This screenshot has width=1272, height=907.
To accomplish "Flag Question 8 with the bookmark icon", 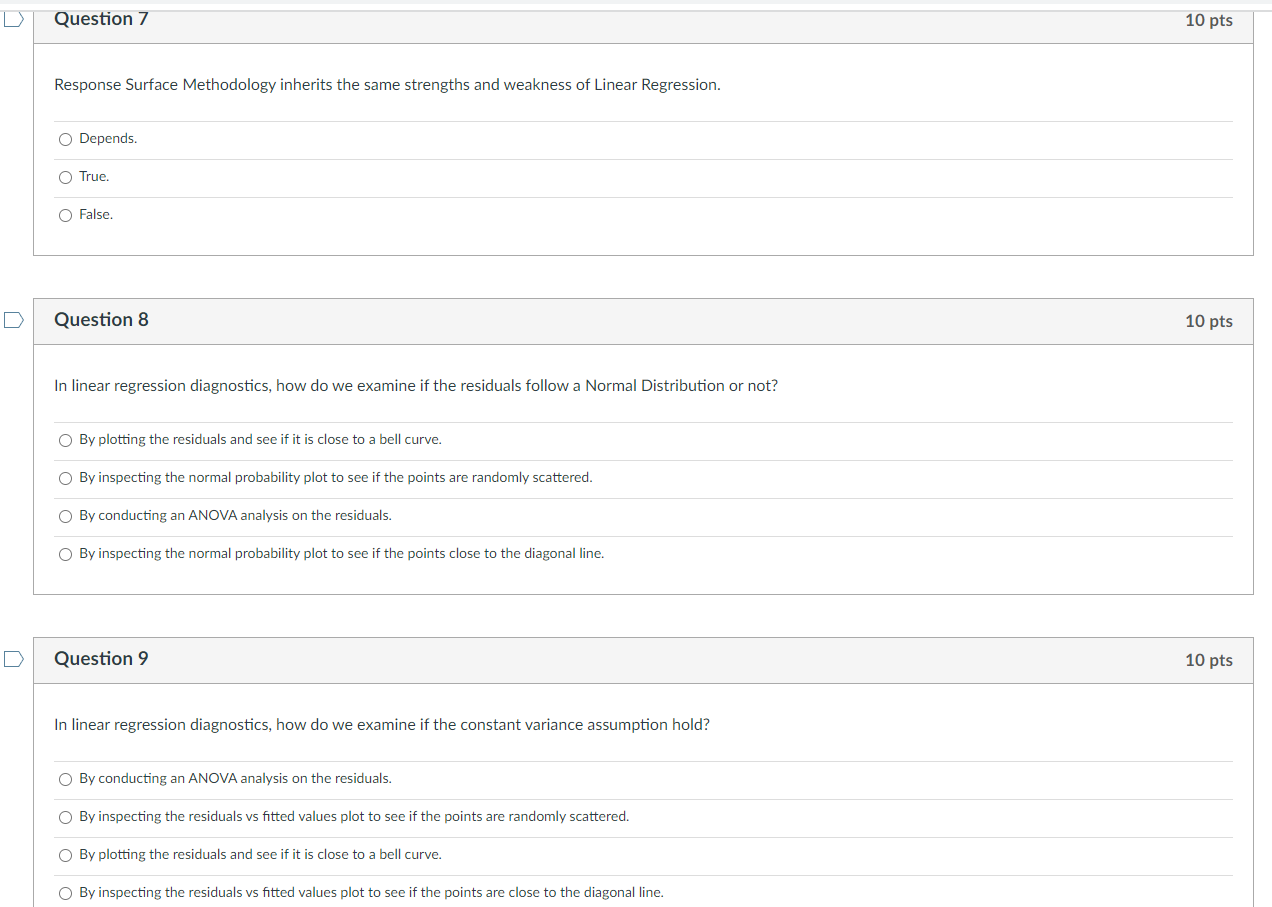I will 12,320.
